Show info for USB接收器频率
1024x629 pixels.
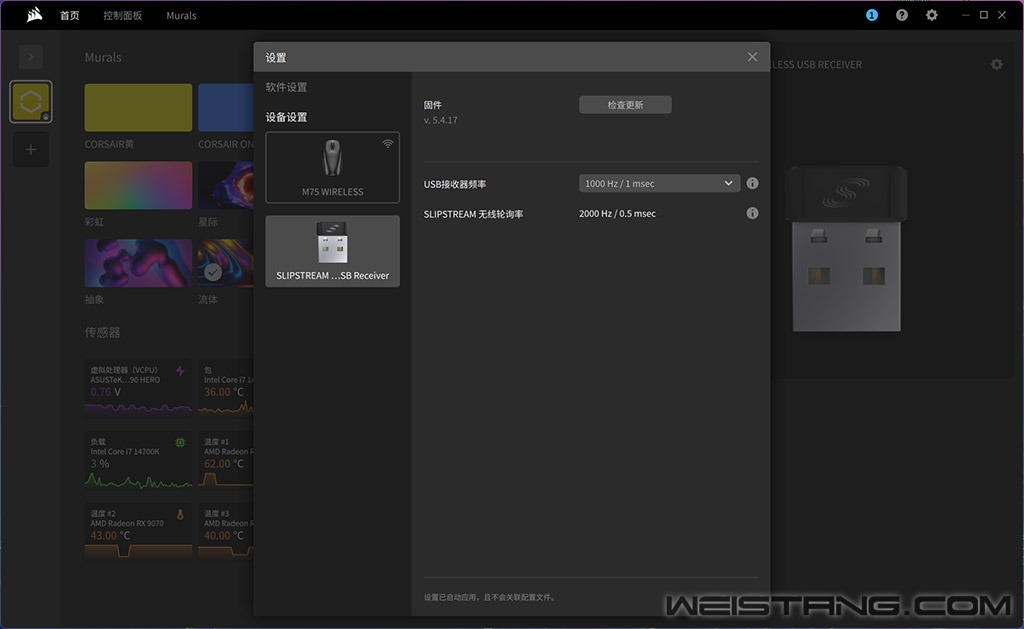click(x=752, y=184)
